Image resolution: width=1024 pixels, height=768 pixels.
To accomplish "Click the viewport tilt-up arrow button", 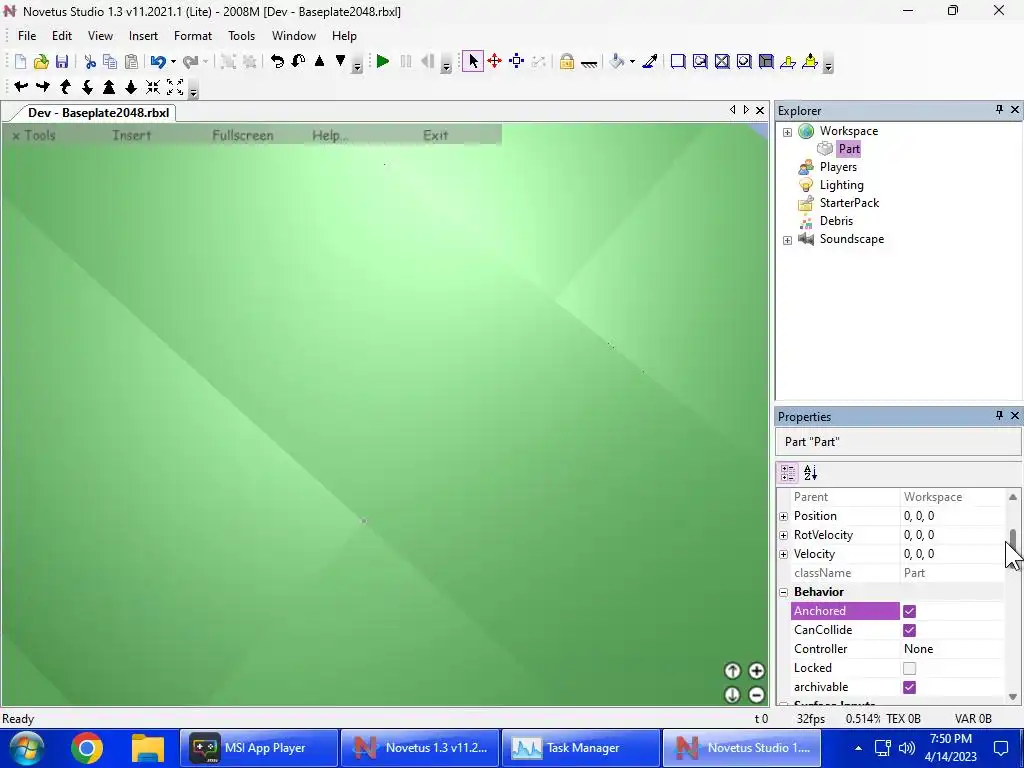I will coord(732,671).
